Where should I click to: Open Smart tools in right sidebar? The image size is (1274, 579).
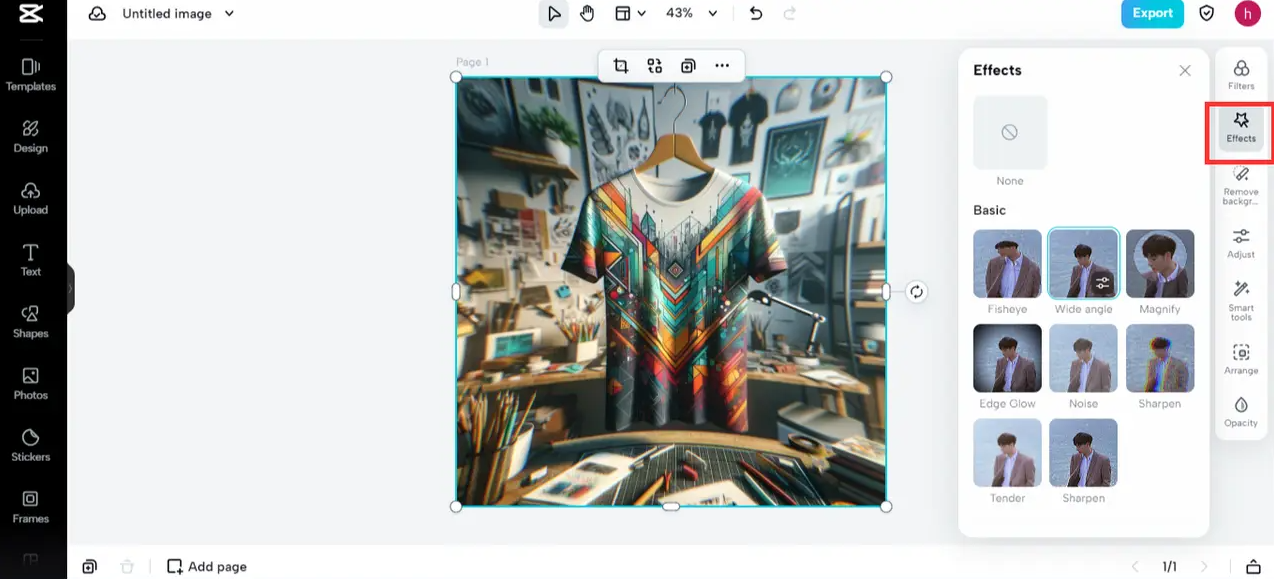[1241, 301]
